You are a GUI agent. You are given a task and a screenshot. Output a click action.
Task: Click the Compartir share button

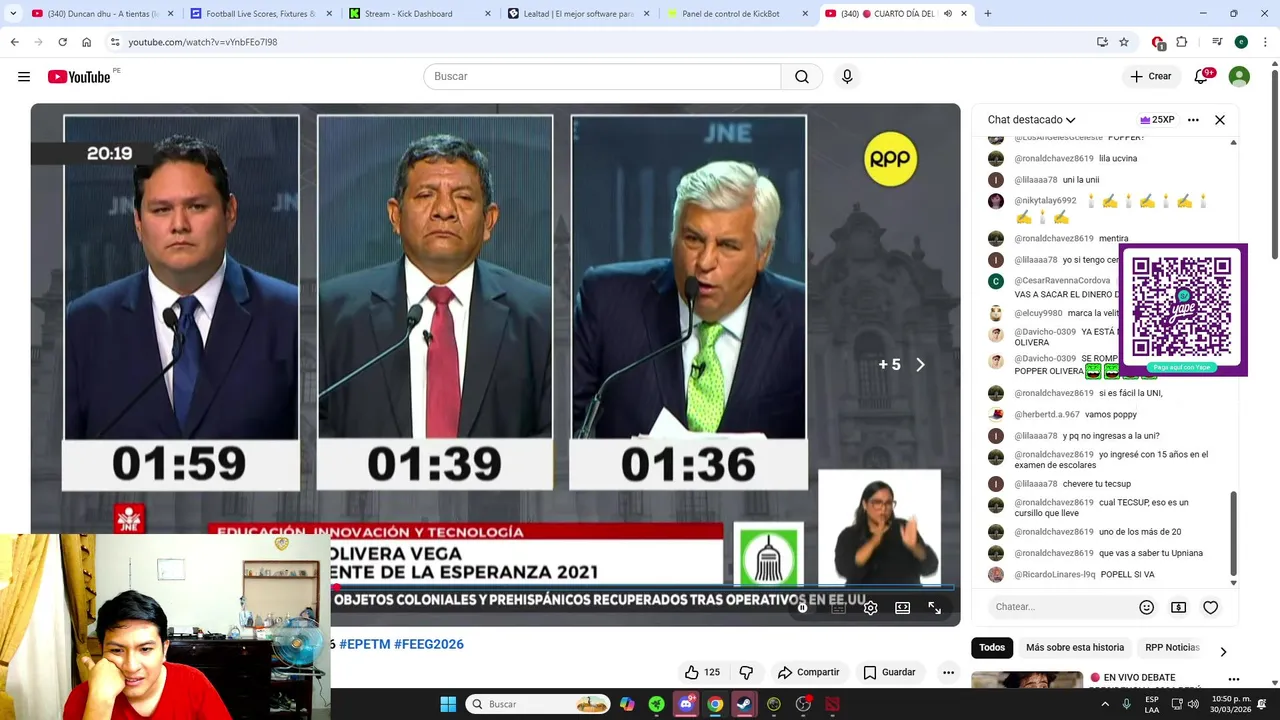tap(808, 672)
